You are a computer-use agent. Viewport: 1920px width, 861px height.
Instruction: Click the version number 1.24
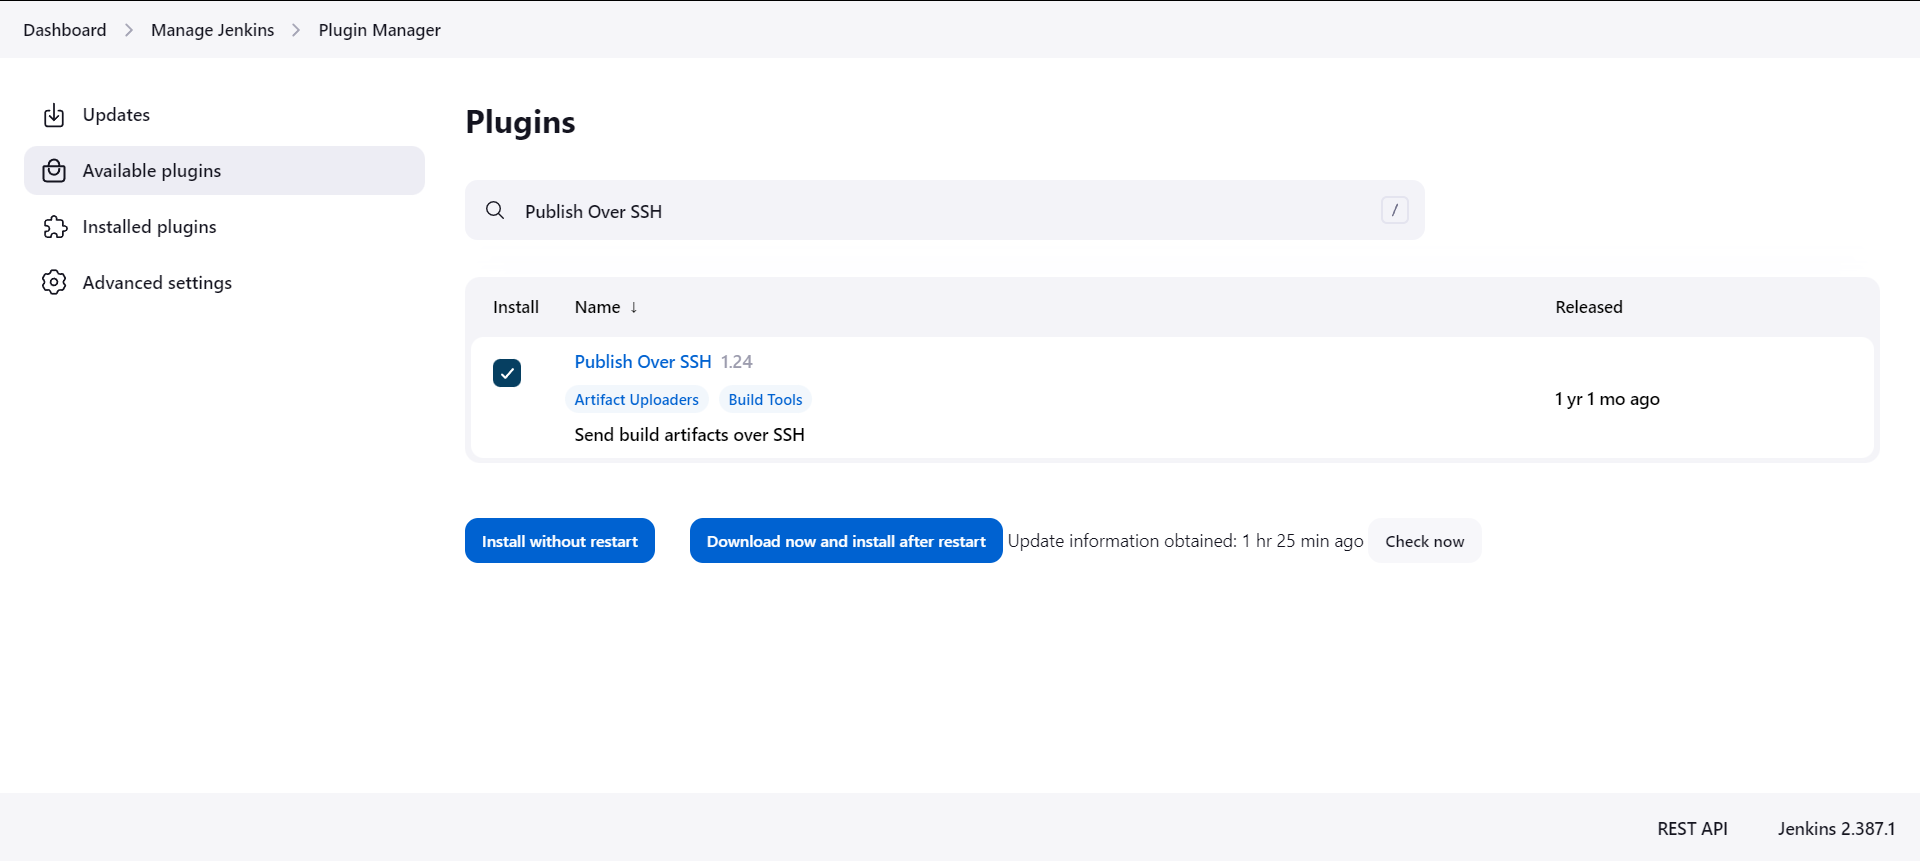737,362
